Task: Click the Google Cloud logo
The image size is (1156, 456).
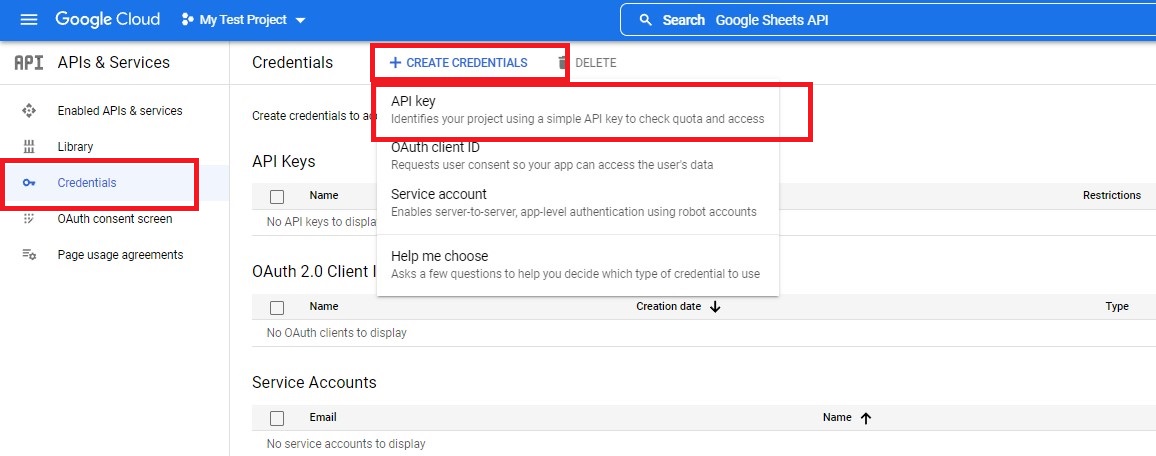Action: pyautogui.click(x=108, y=20)
